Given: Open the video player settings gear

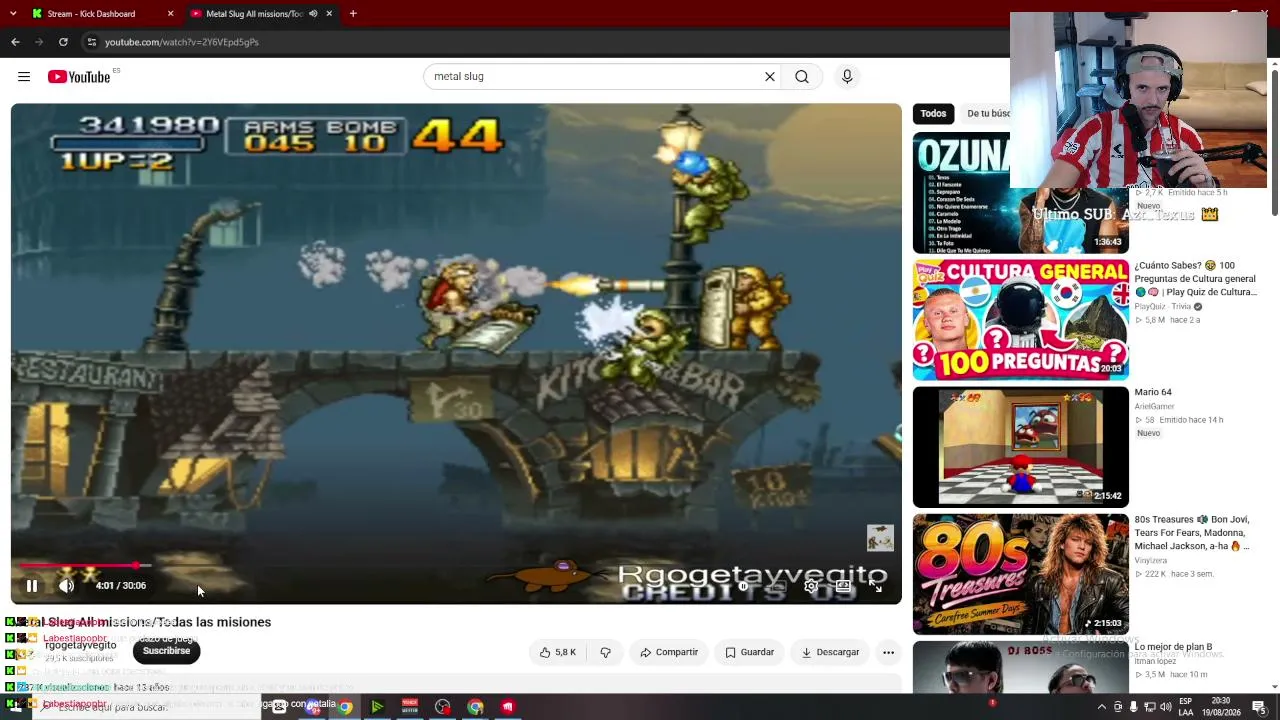Looking at the screenshot, I should coord(811,586).
